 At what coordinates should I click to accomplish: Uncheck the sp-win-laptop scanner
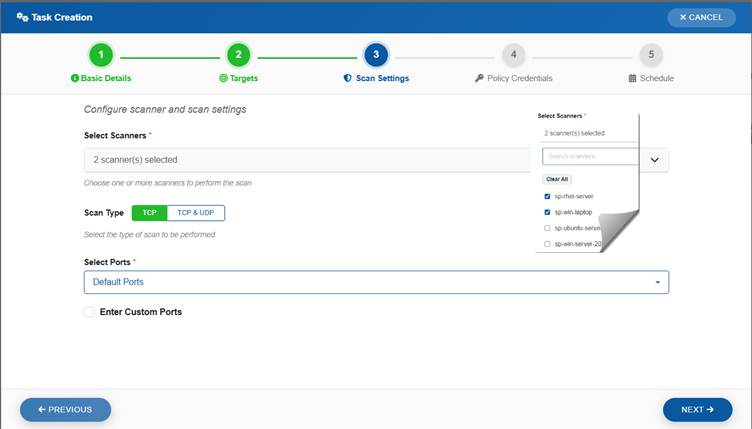[x=546, y=212]
